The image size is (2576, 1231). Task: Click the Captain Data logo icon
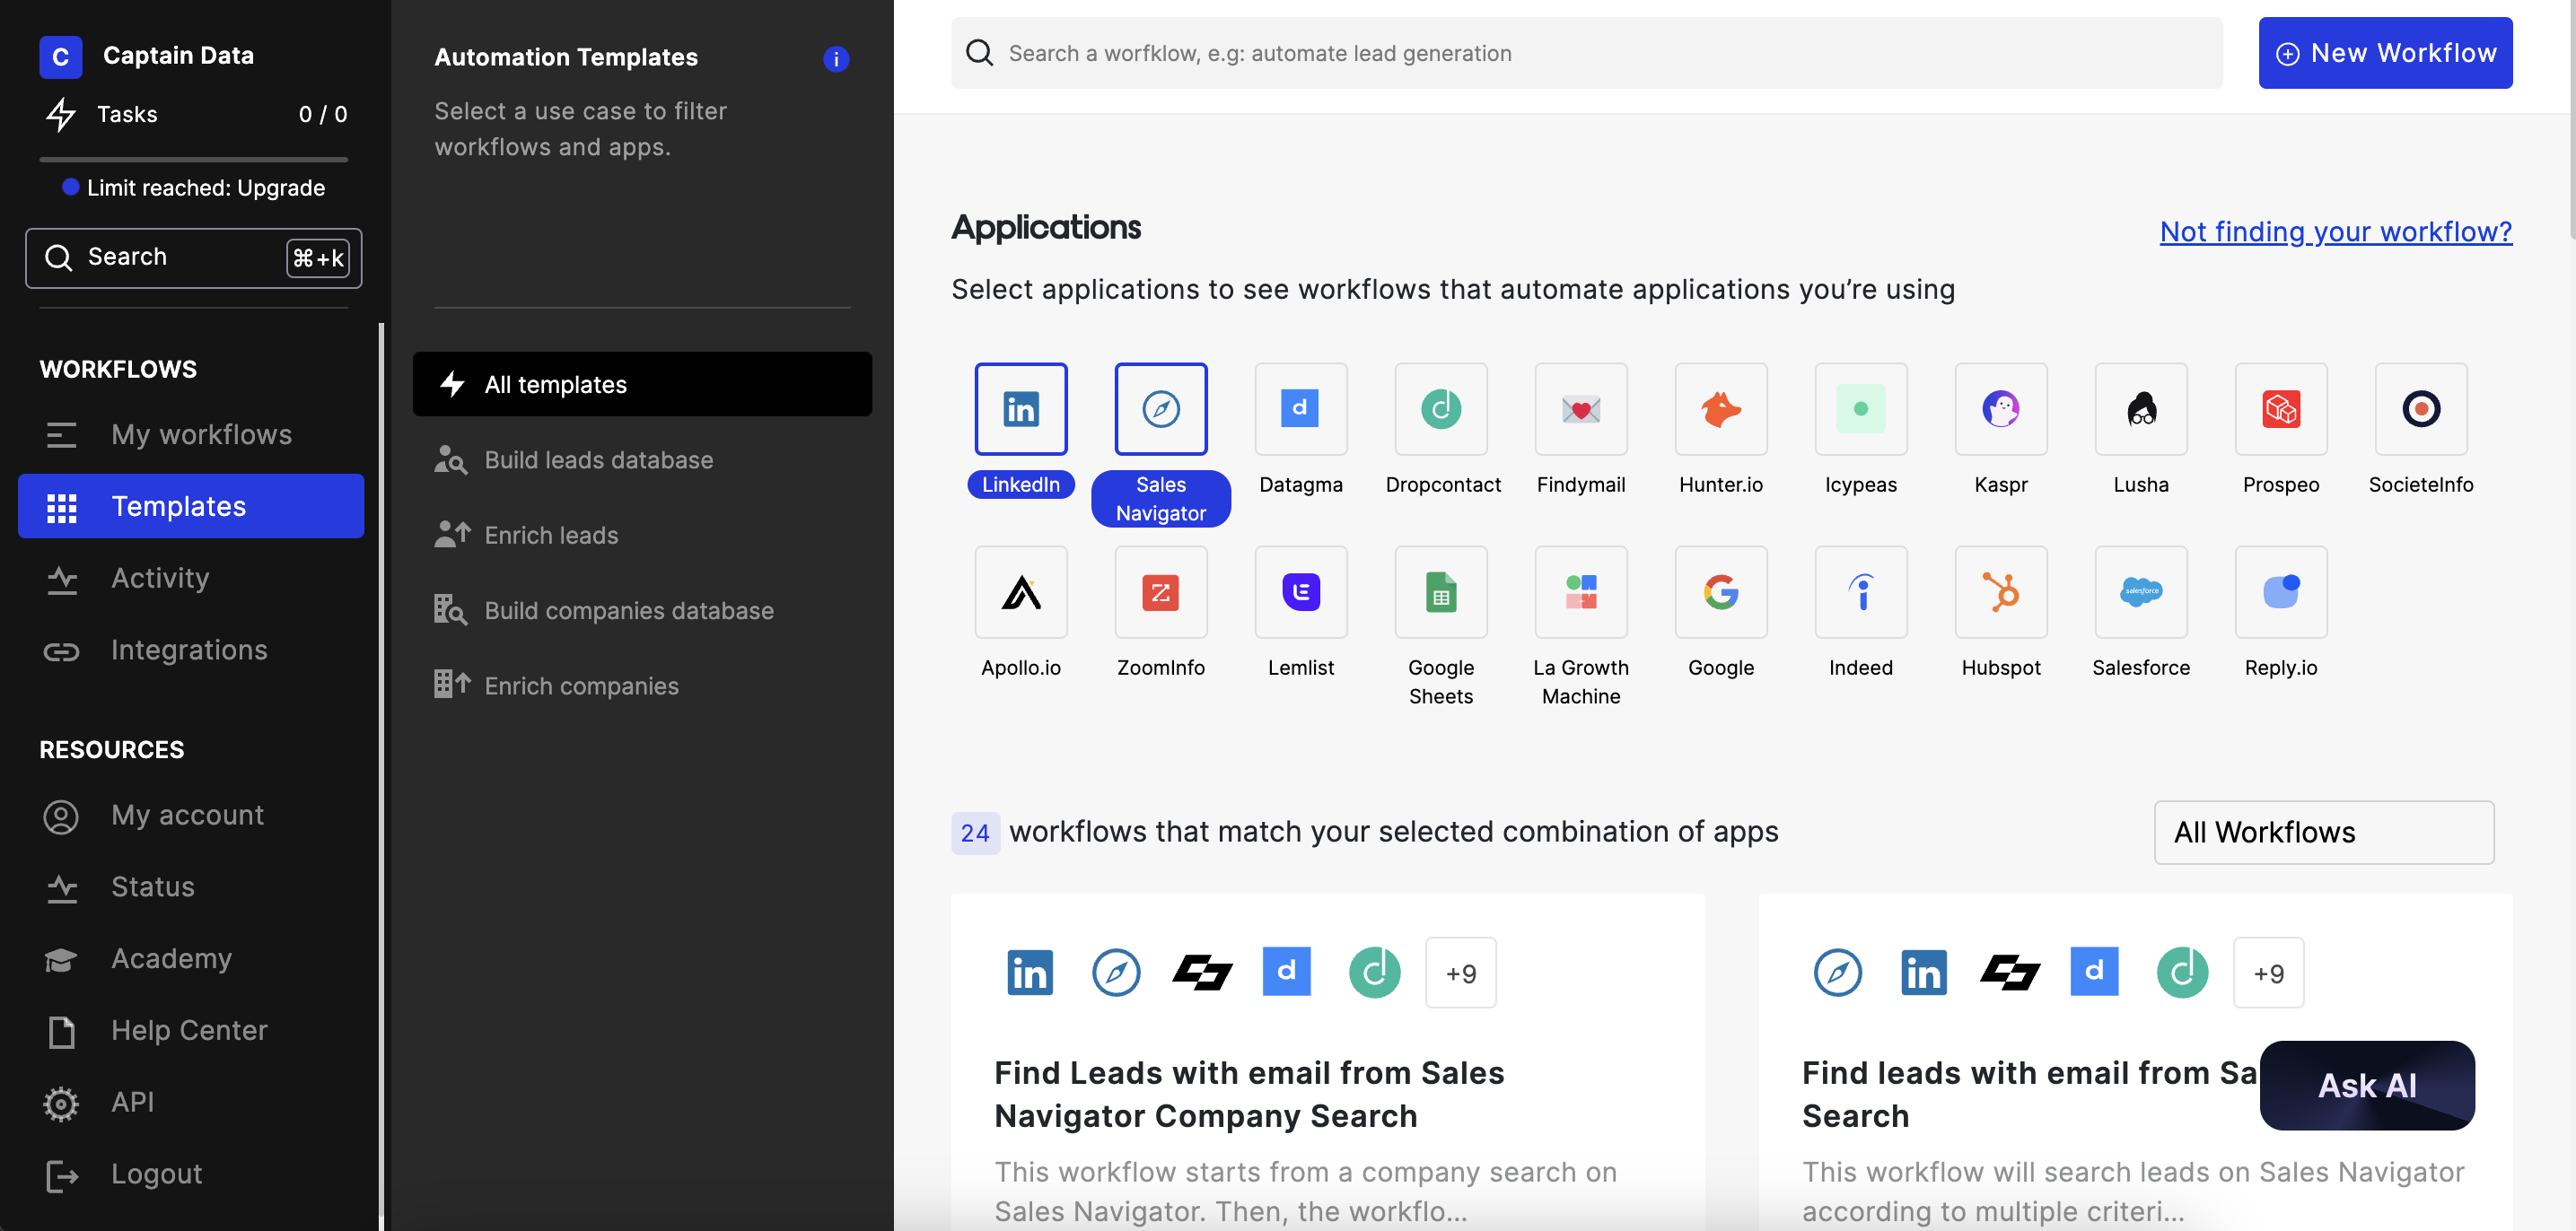coord(60,56)
